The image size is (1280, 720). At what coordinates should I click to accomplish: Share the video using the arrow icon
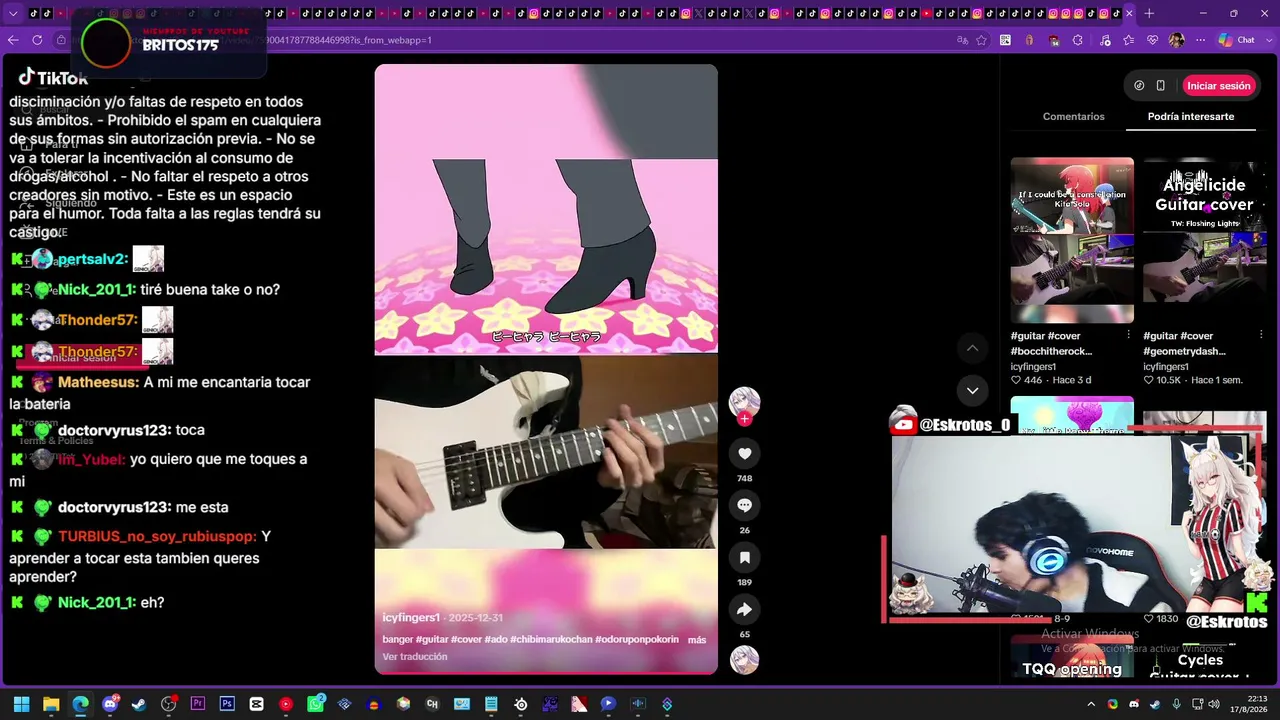click(x=744, y=609)
